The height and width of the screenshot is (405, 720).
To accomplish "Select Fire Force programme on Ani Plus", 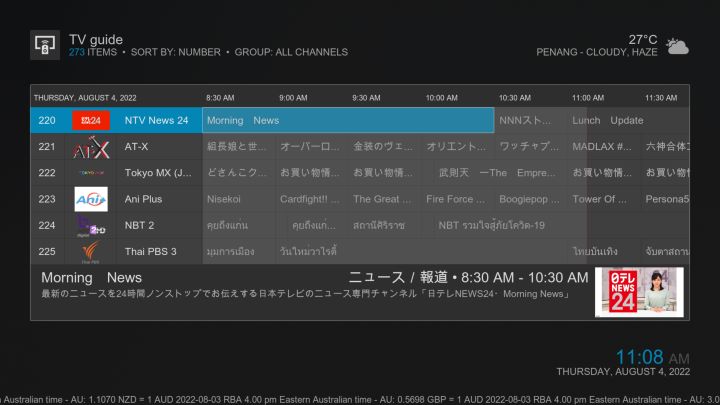I will [456, 199].
